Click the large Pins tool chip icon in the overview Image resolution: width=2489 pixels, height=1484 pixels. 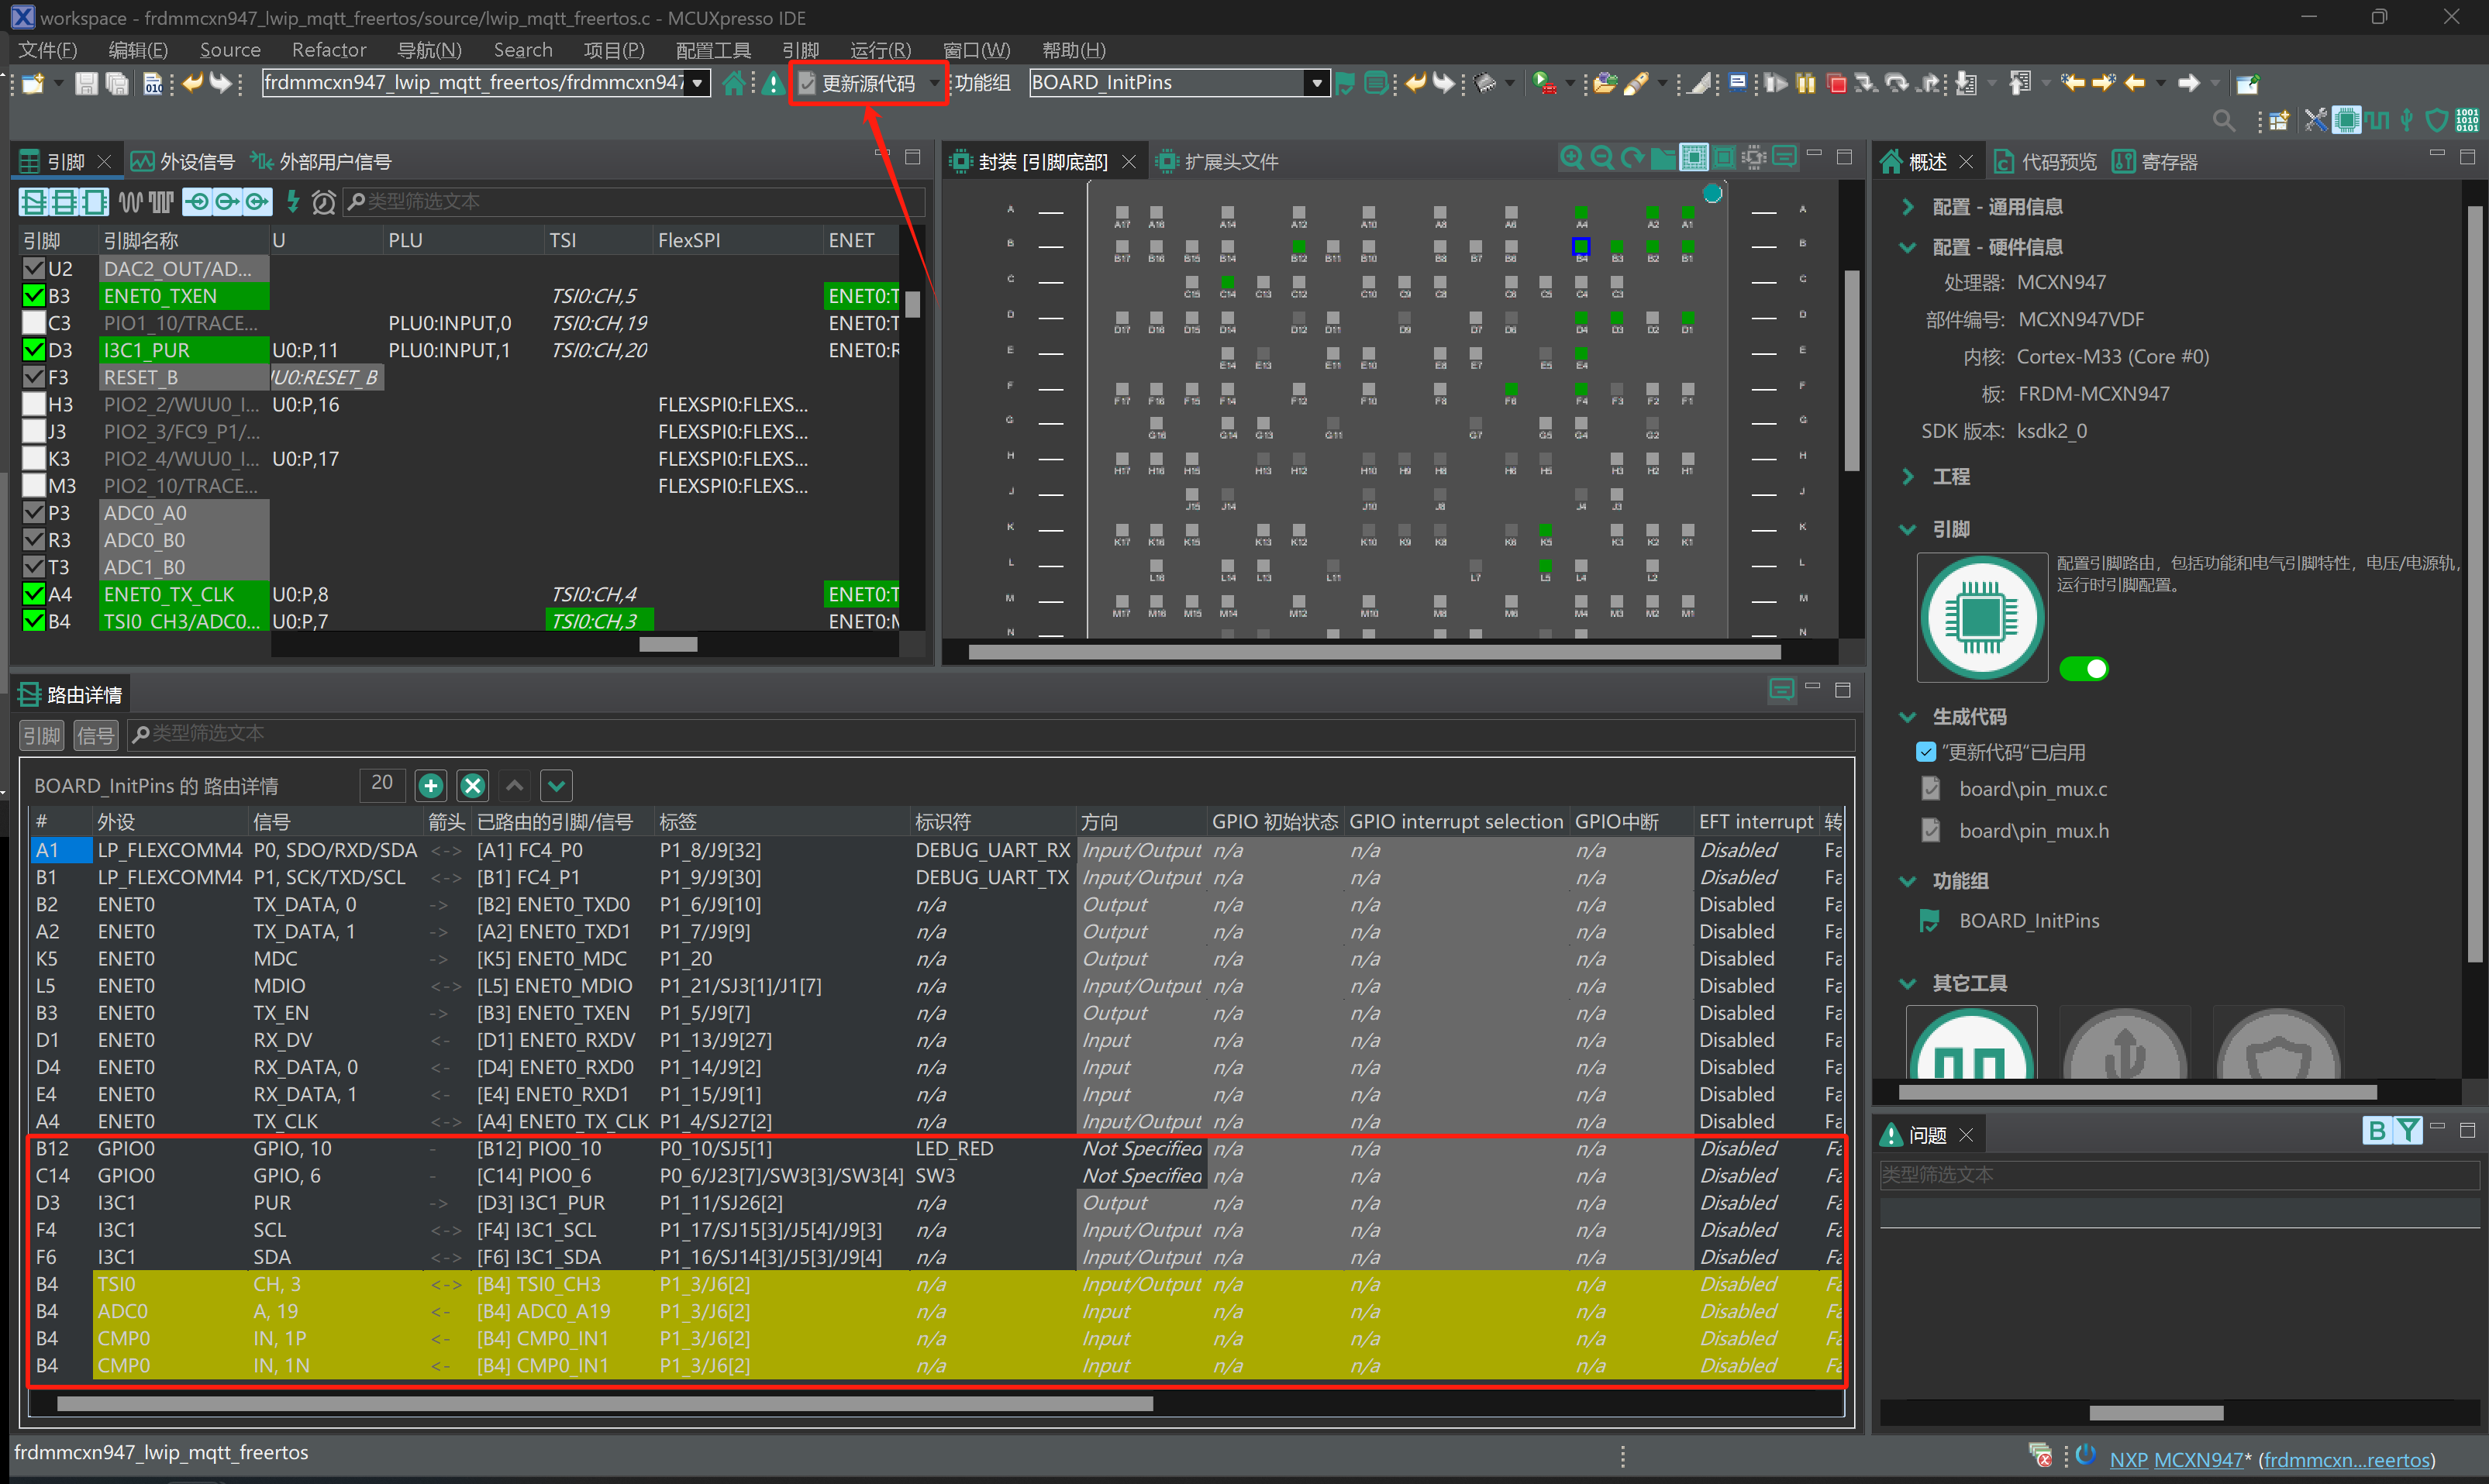pos(1981,618)
